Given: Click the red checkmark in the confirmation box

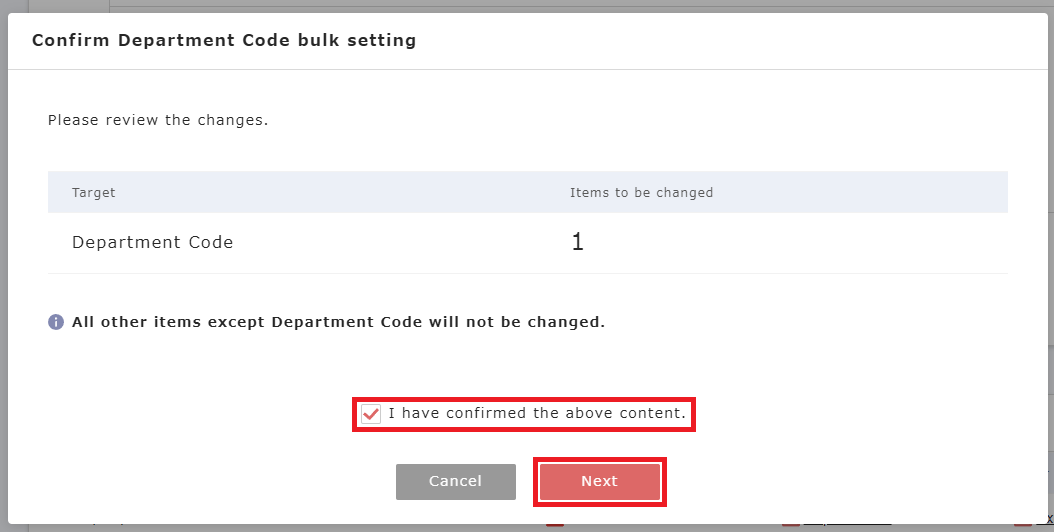Looking at the screenshot, I should [371, 413].
